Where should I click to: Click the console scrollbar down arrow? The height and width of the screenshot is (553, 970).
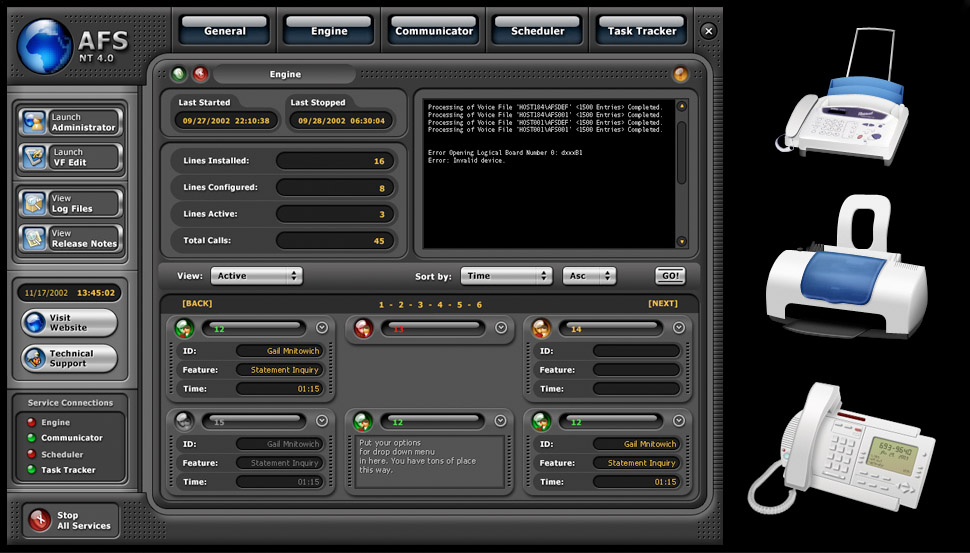click(x=682, y=241)
